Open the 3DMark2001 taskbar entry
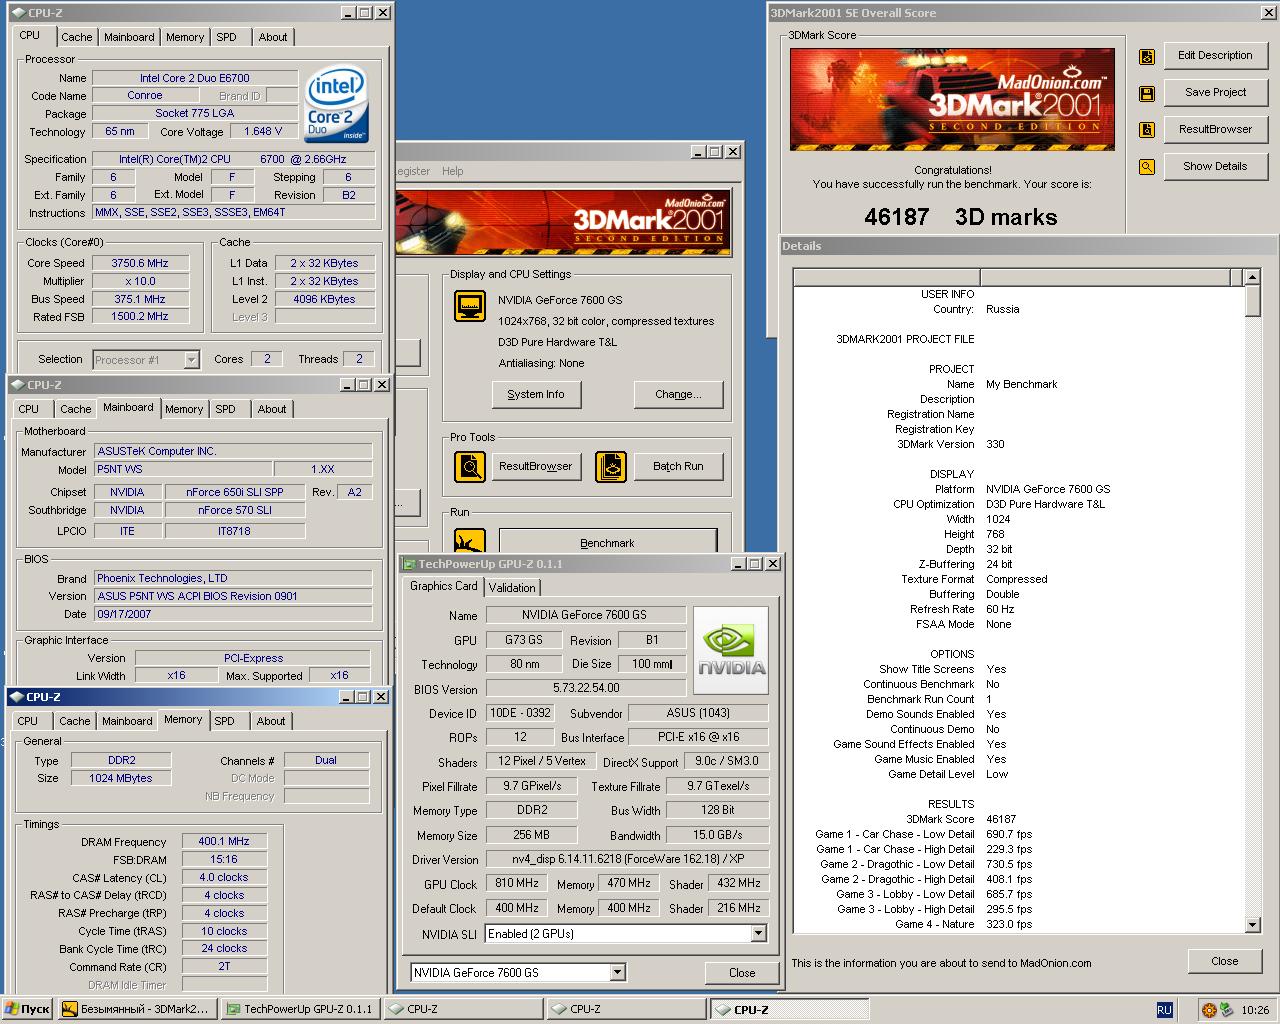The height and width of the screenshot is (1024, 1280). [x=136, y=1009]
